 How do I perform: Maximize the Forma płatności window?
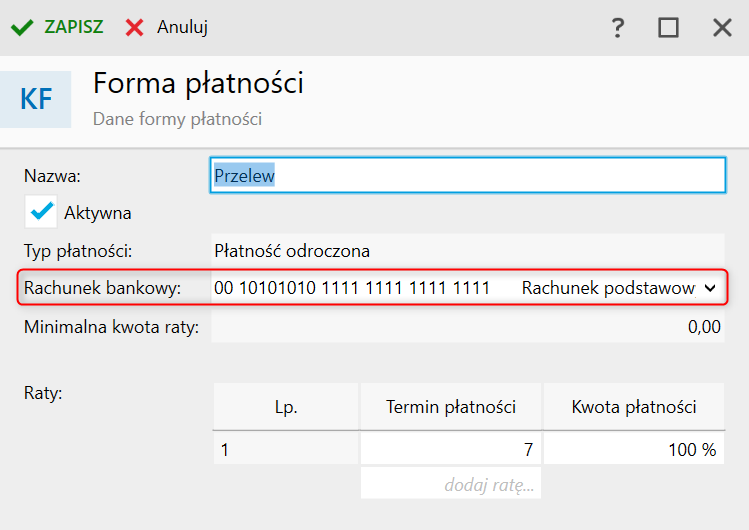[x=668, y=27]
